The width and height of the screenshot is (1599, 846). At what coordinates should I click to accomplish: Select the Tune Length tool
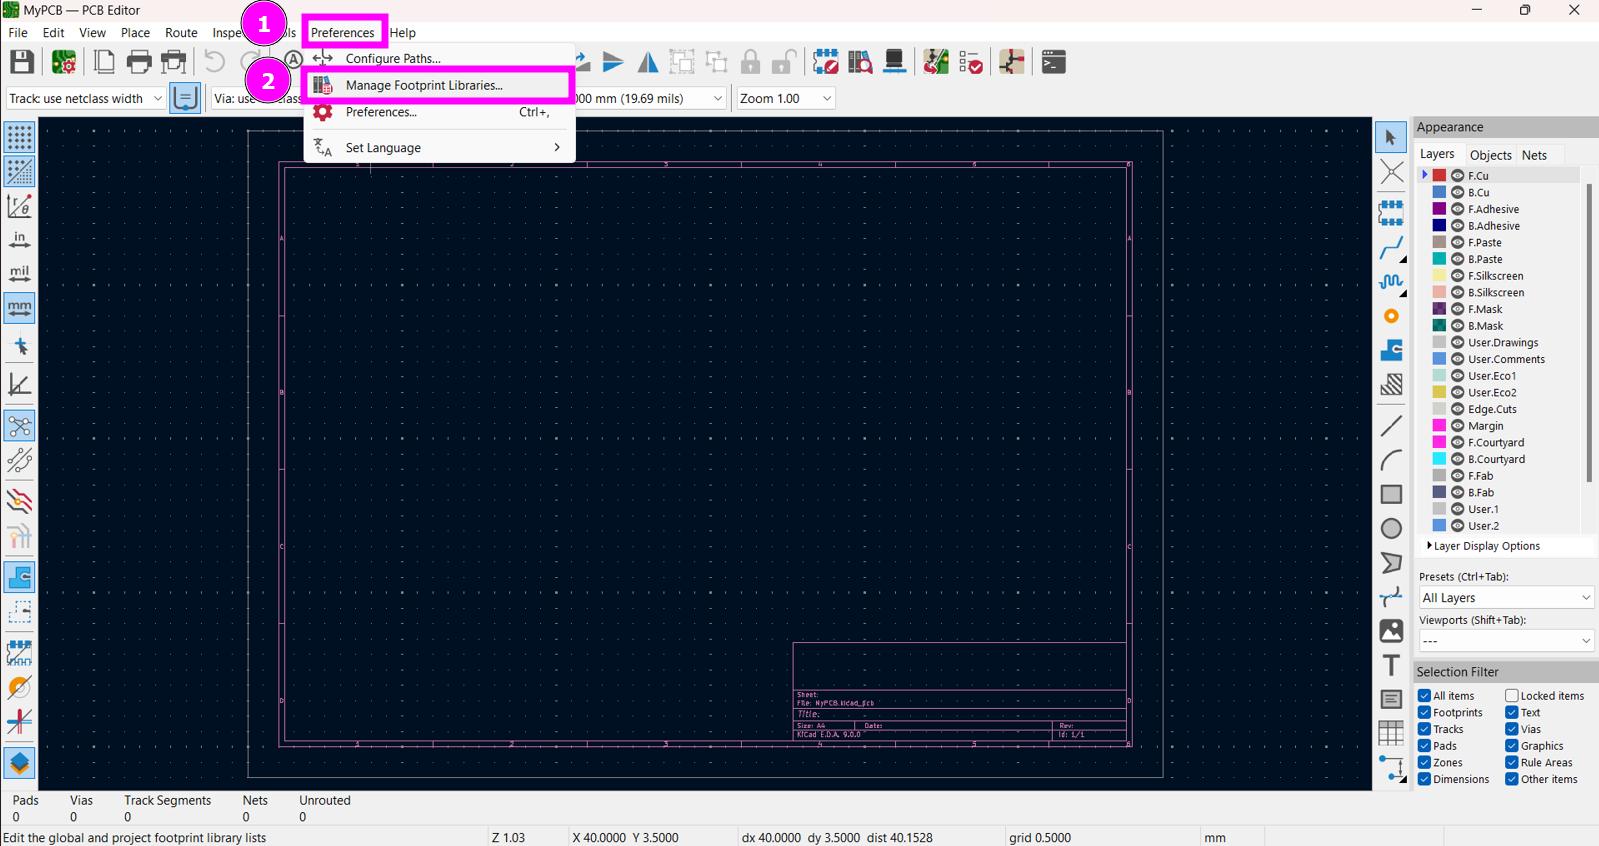tap(1391, 282)
